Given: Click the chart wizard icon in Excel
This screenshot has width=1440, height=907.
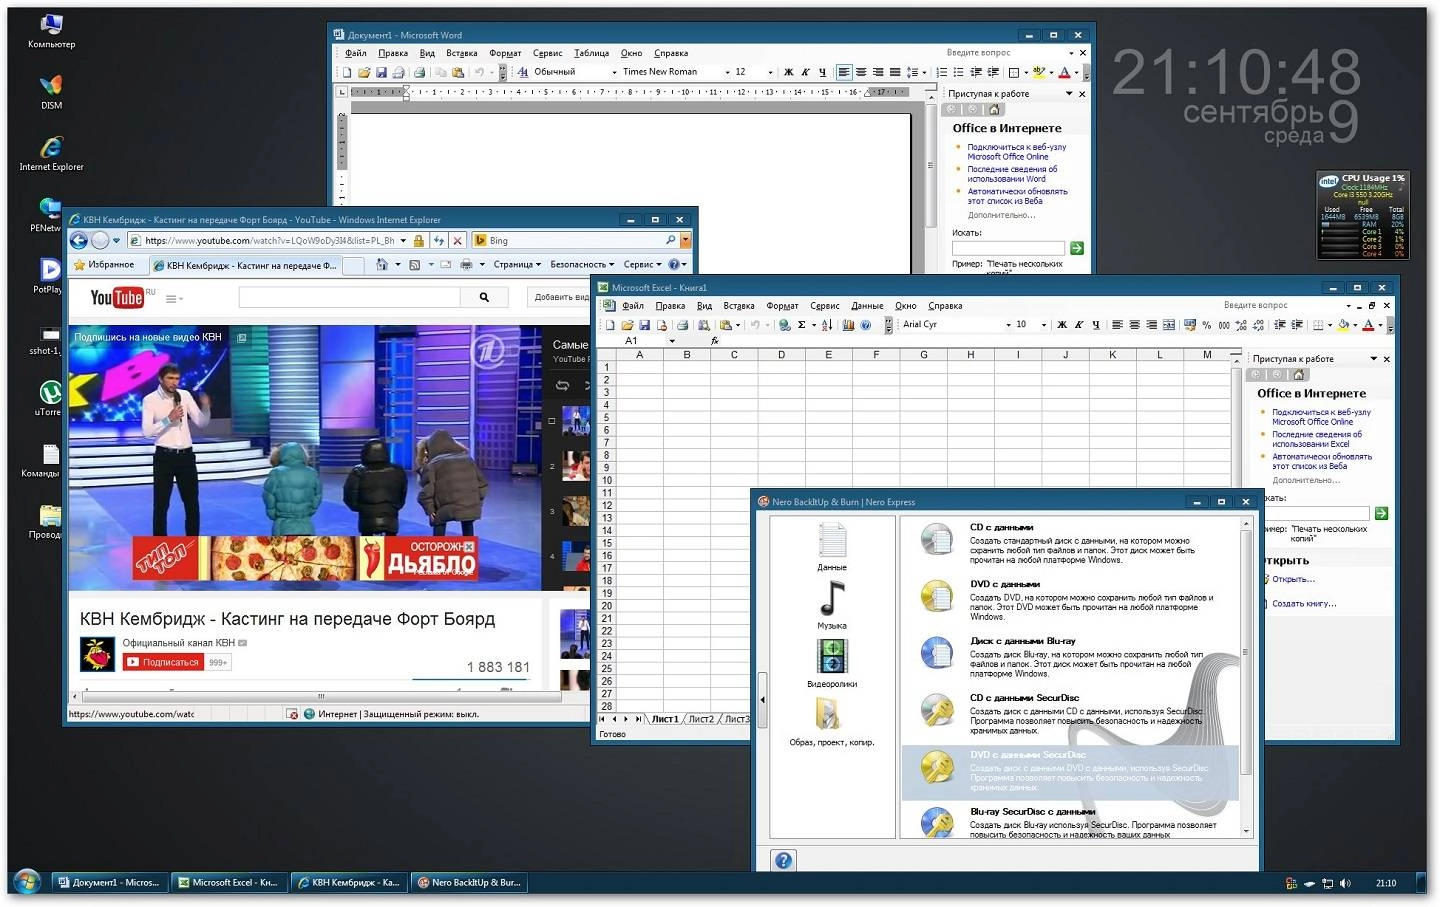Looking at the screenshot, I should pyautogui.click(x=848, y=325).
